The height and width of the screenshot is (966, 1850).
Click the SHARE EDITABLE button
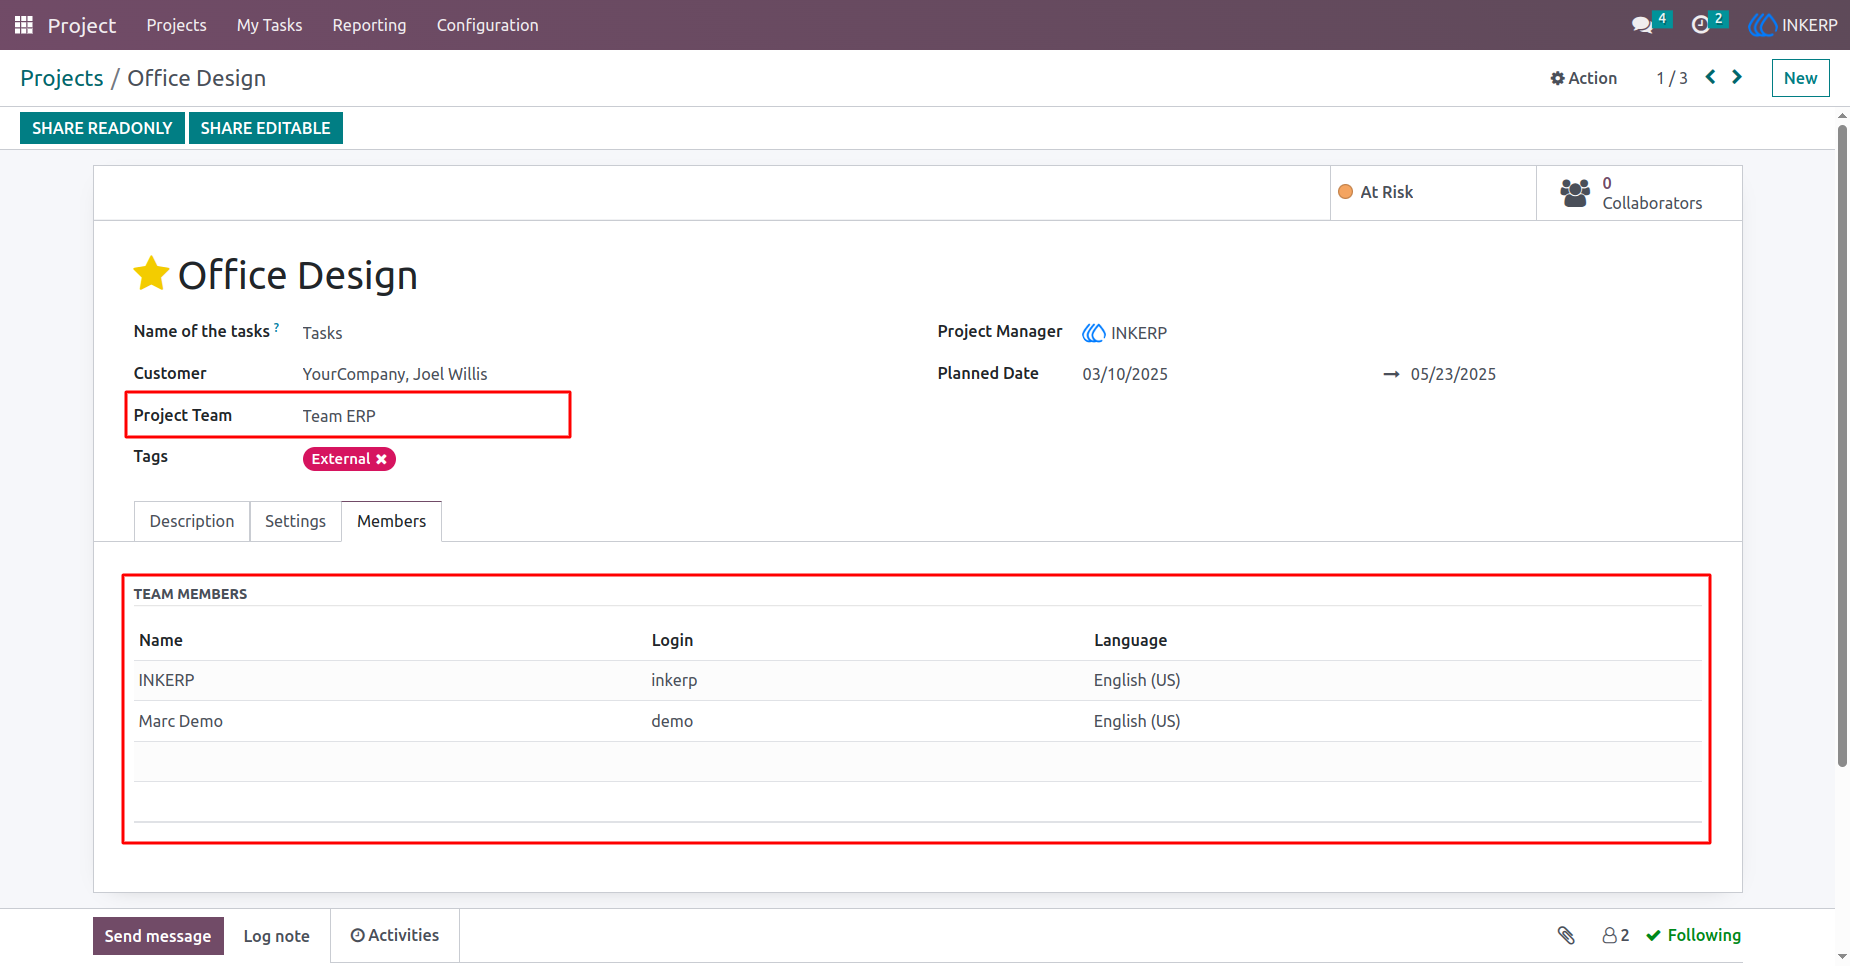click(x=265, y=128)
